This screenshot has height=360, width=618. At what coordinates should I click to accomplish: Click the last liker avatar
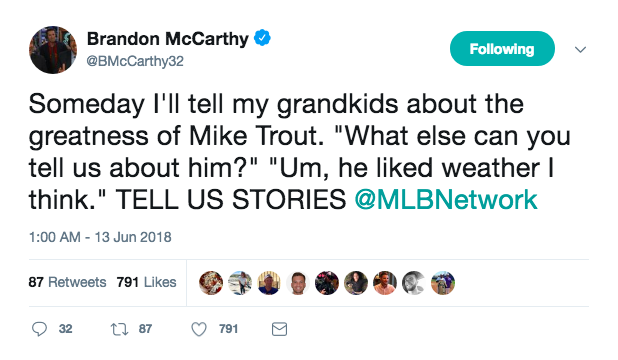[443, 283]
